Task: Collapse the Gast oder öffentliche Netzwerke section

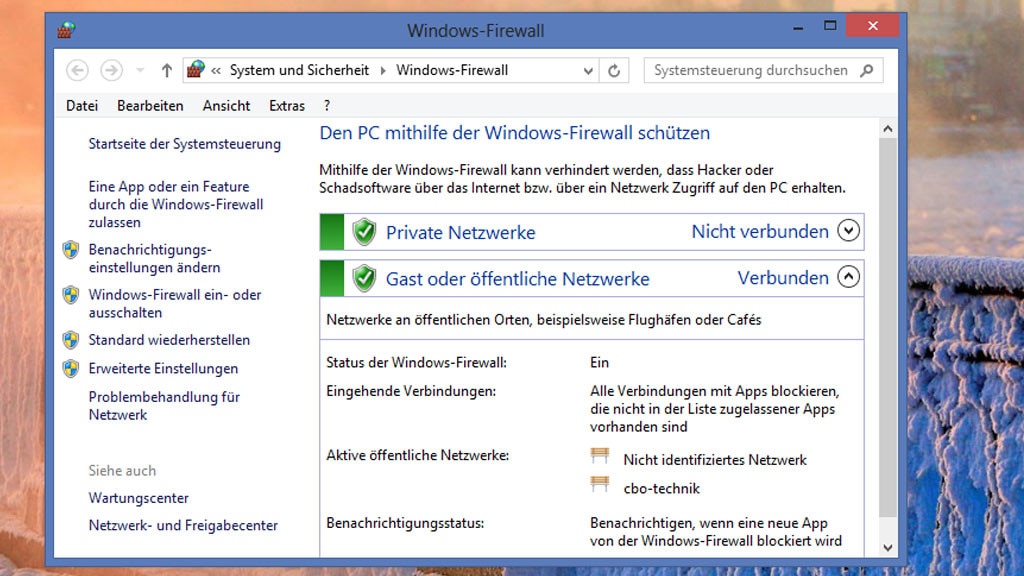Action: tap(847, 277)
